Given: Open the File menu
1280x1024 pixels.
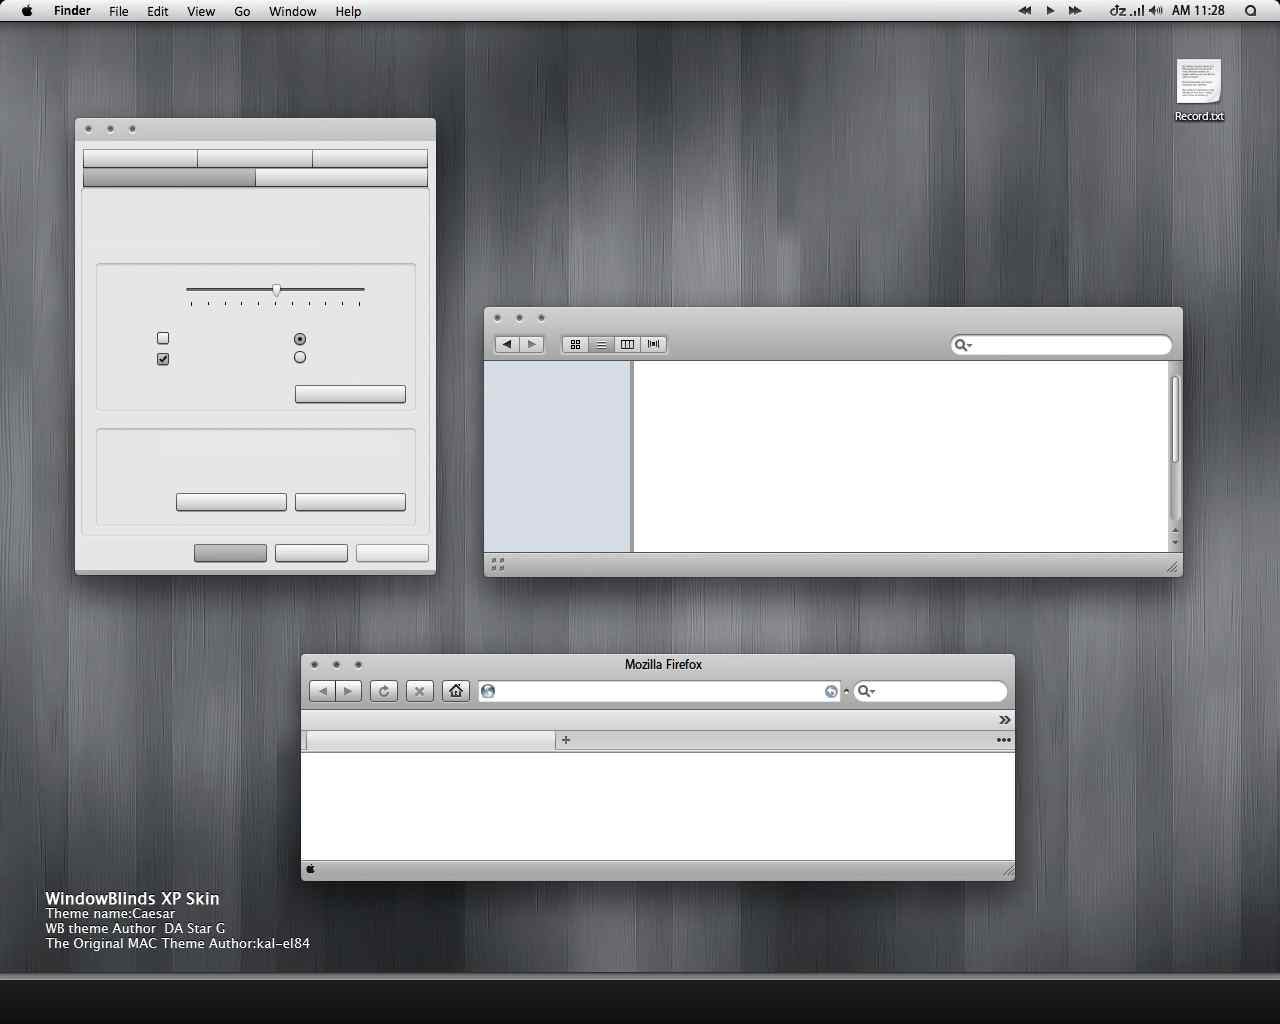Looking at the screenshot, I should [119, 11].
